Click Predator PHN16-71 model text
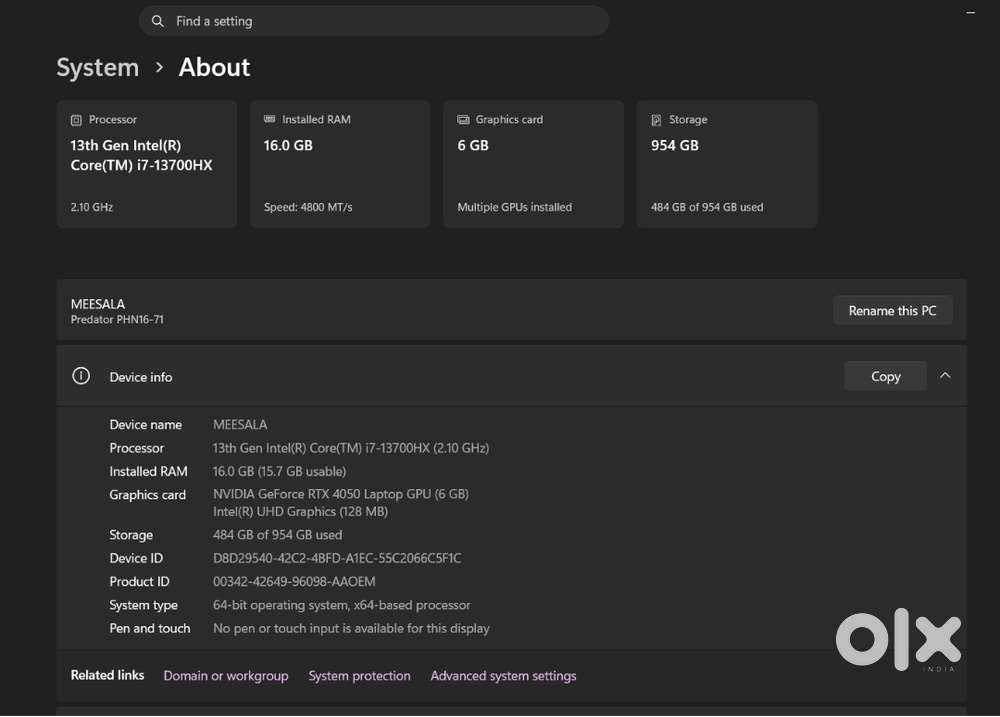 (117, 320)
